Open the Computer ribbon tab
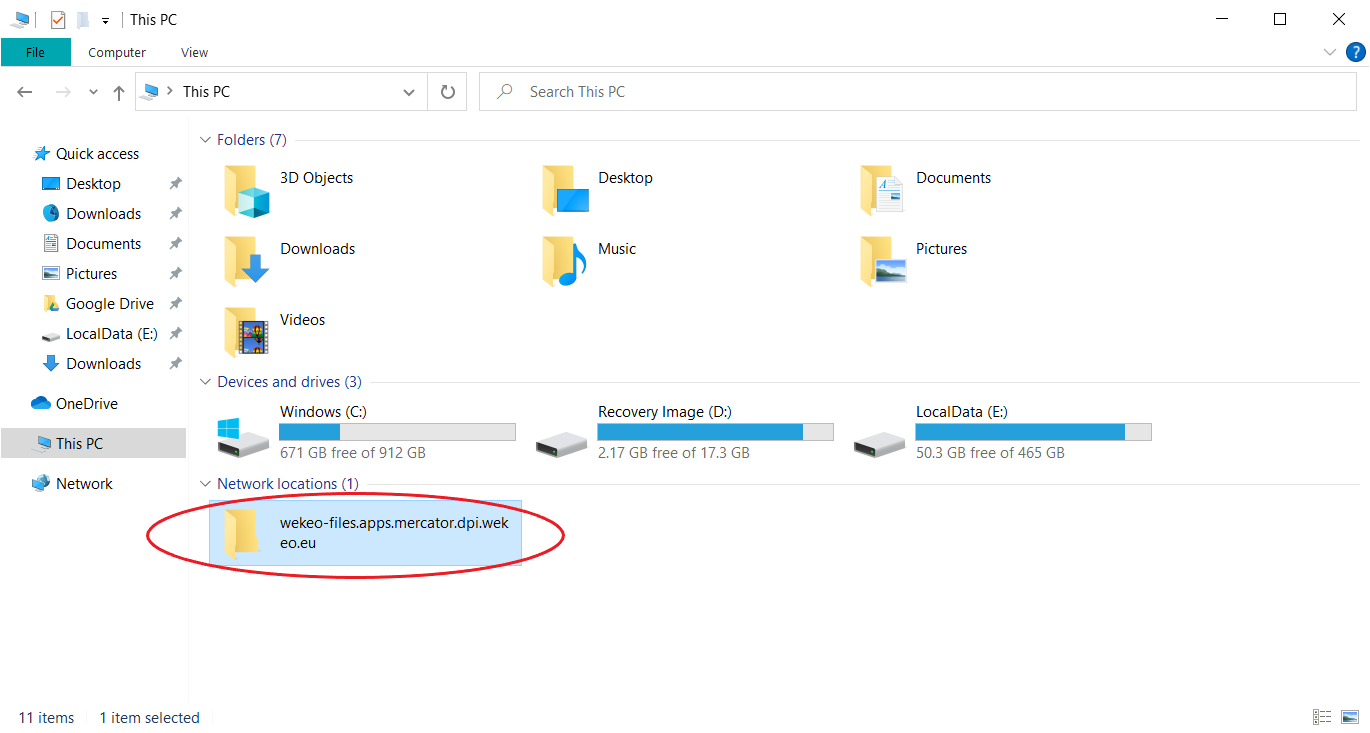This screenshot has height=733, width=1370. tap(117, 52)
